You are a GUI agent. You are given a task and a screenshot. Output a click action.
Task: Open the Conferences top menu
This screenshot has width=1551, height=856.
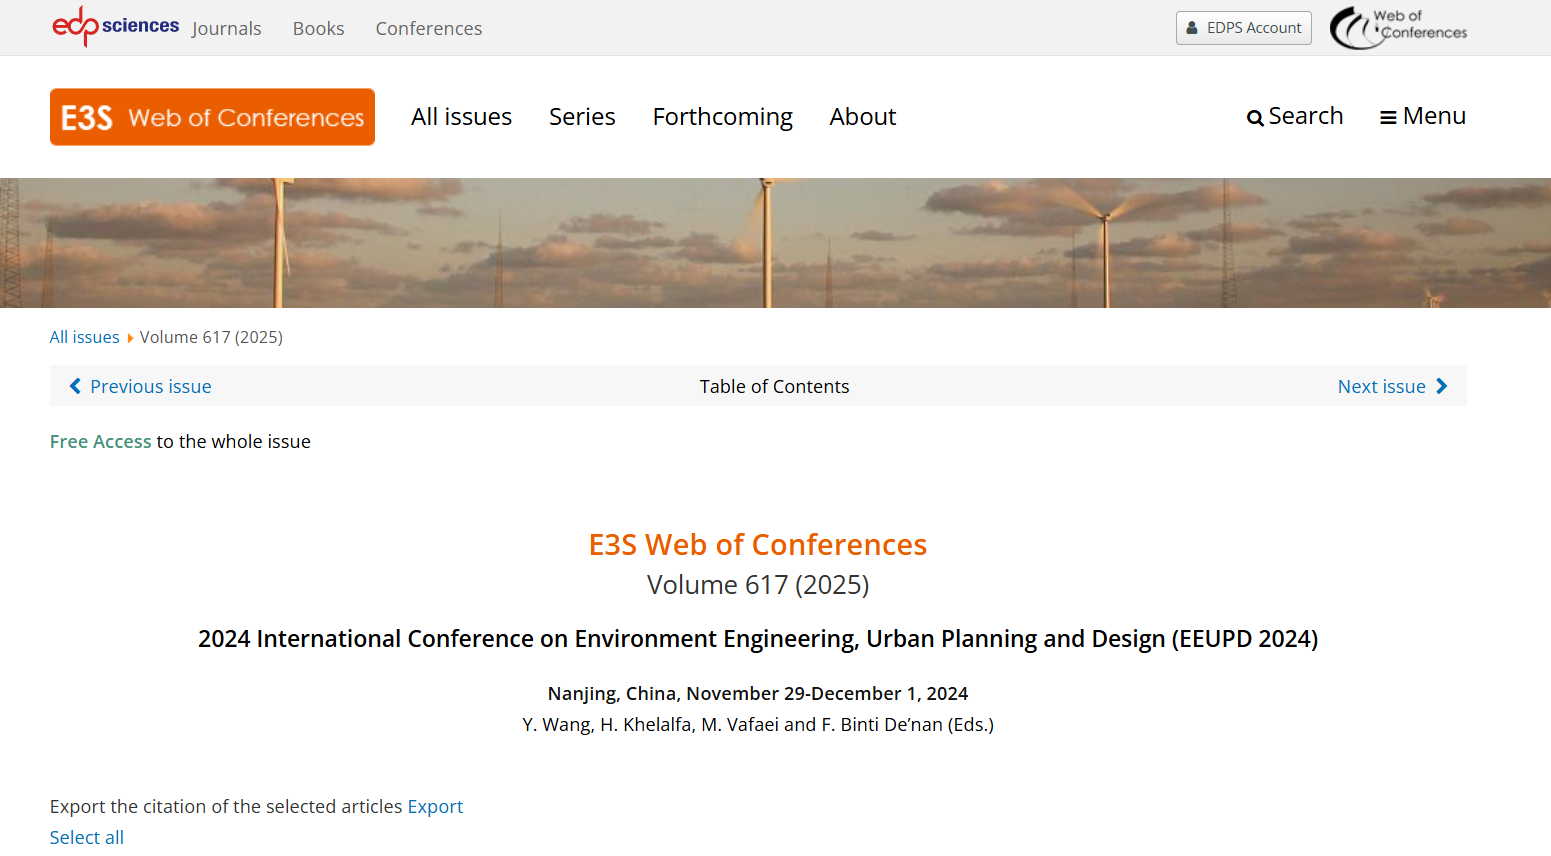point(428,29)
